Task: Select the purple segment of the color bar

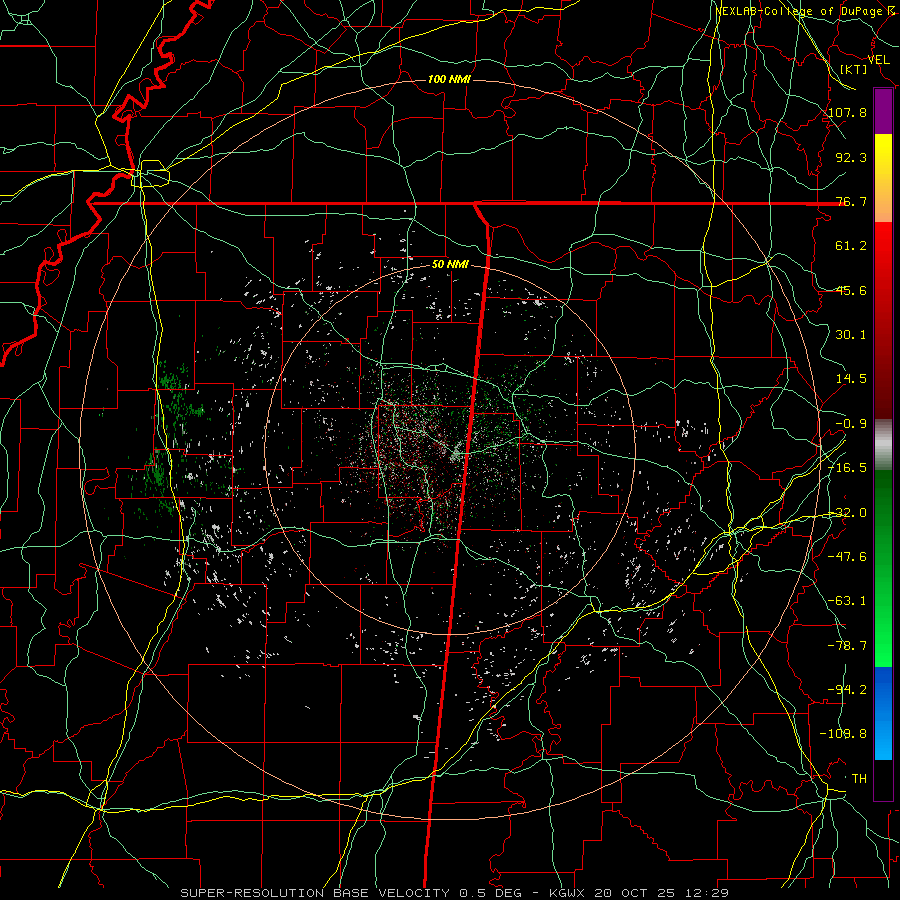Action: pos(883,112)
